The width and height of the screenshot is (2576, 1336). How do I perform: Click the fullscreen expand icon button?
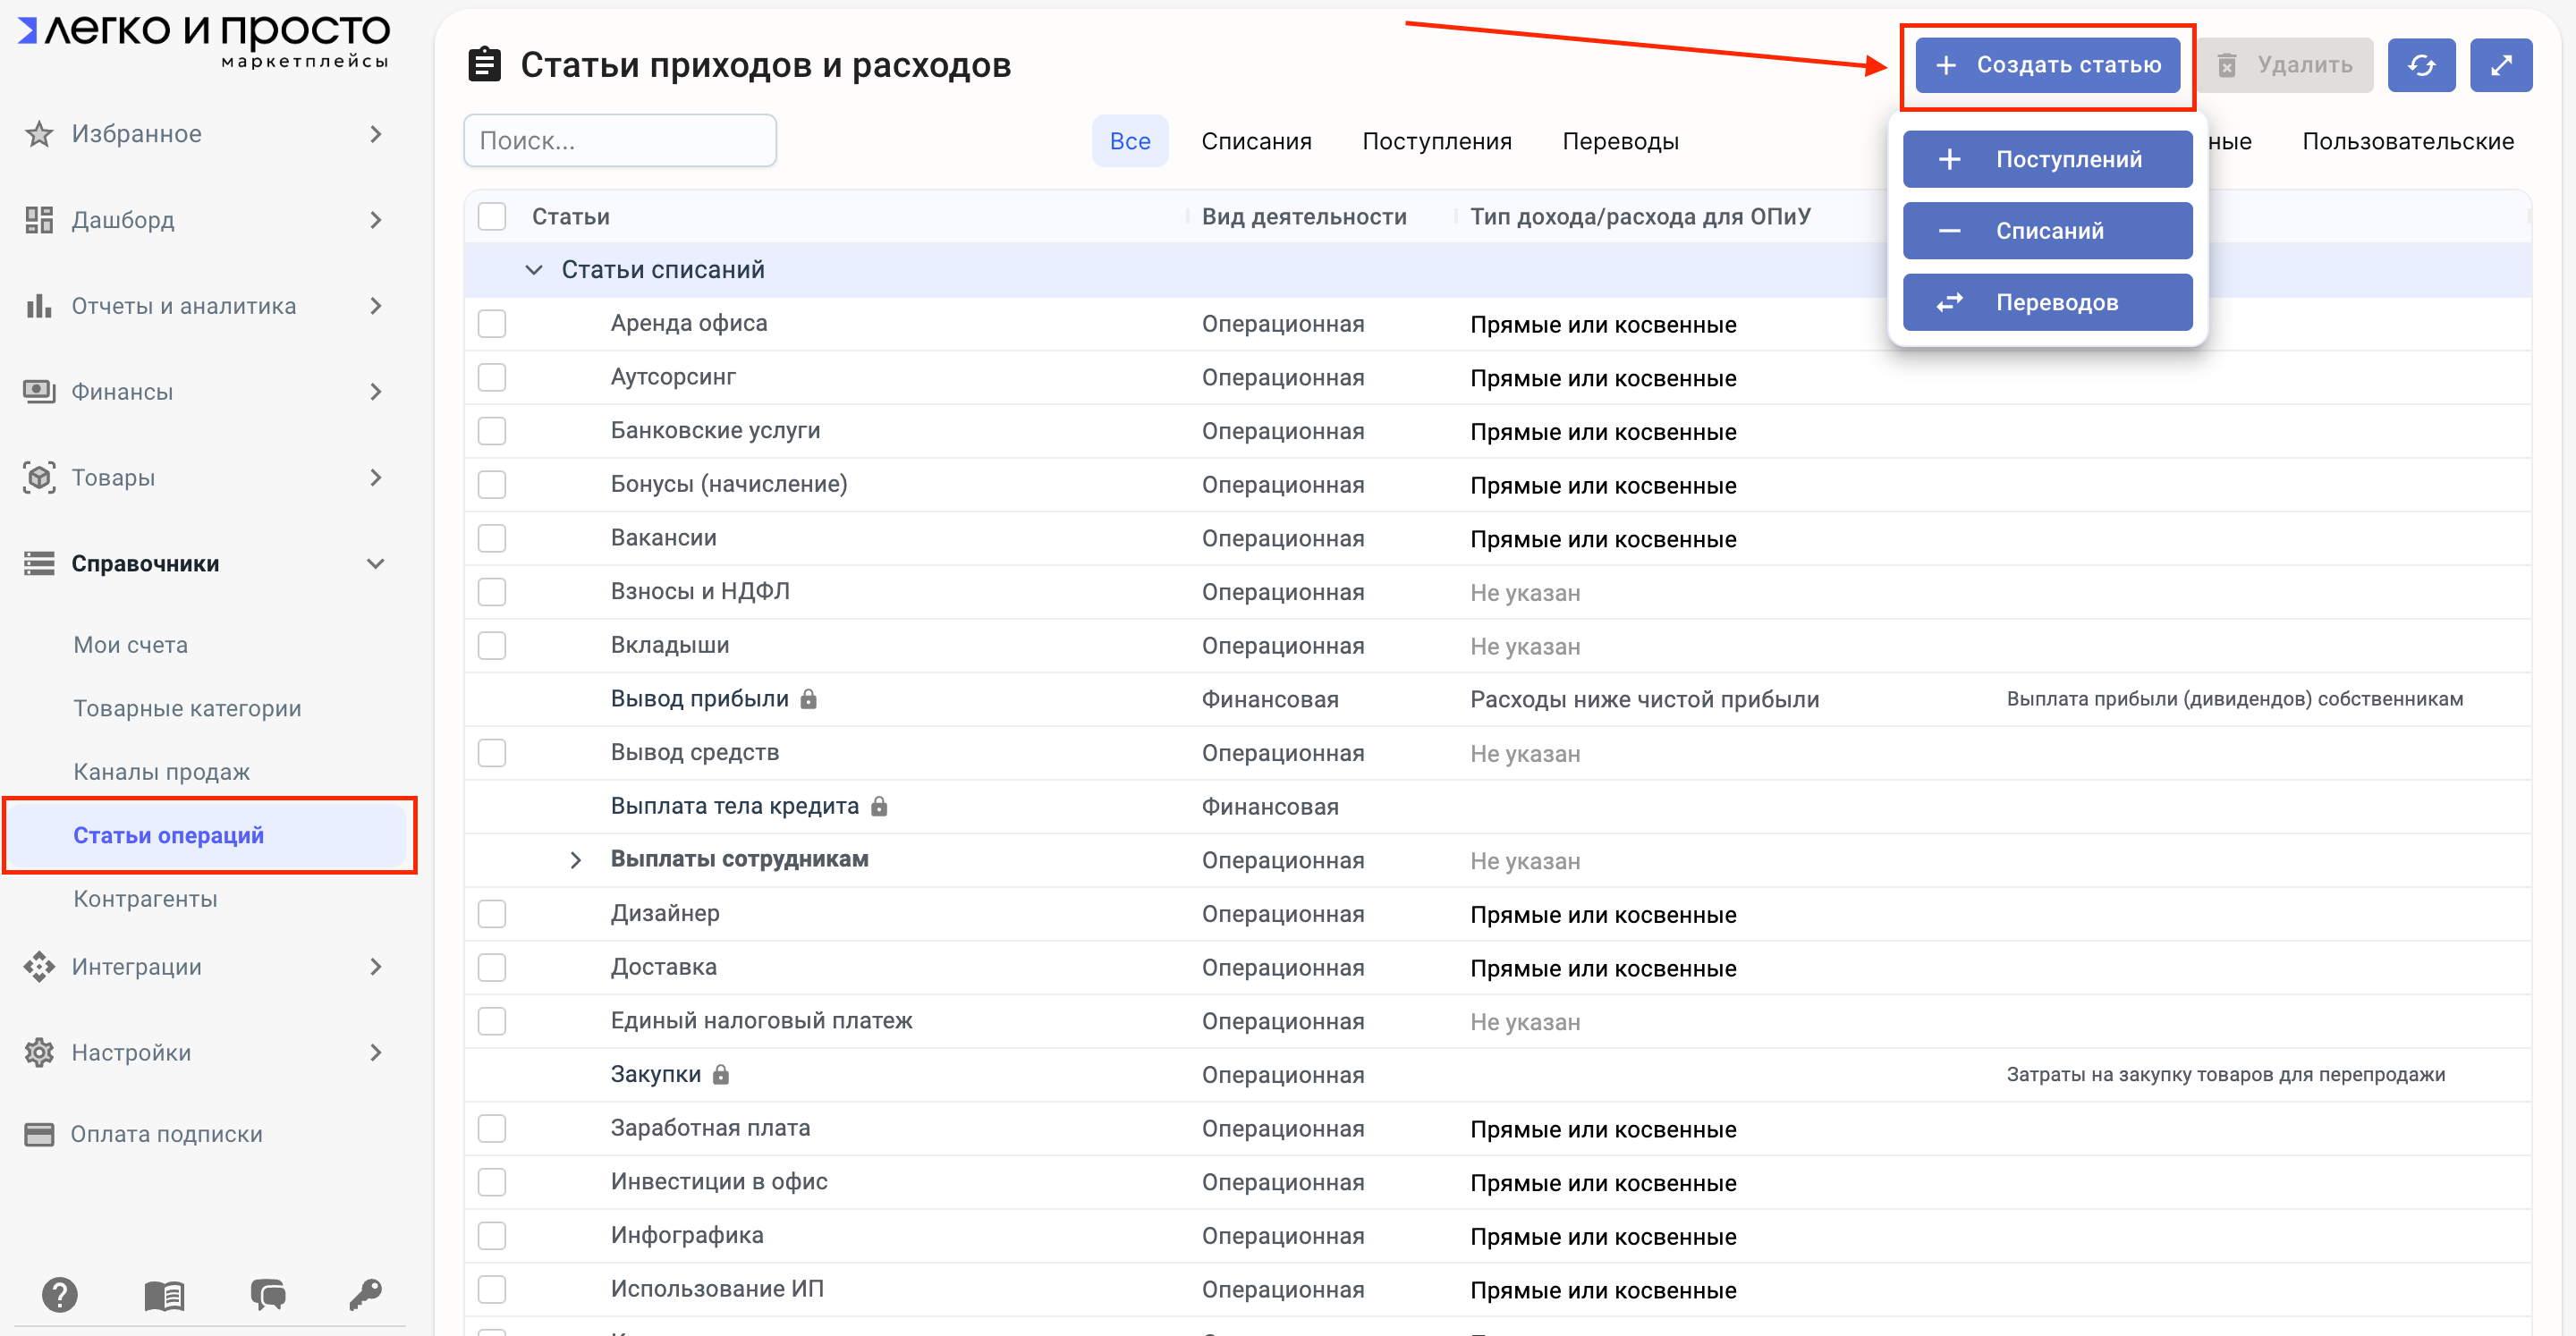pos(2500,65)
